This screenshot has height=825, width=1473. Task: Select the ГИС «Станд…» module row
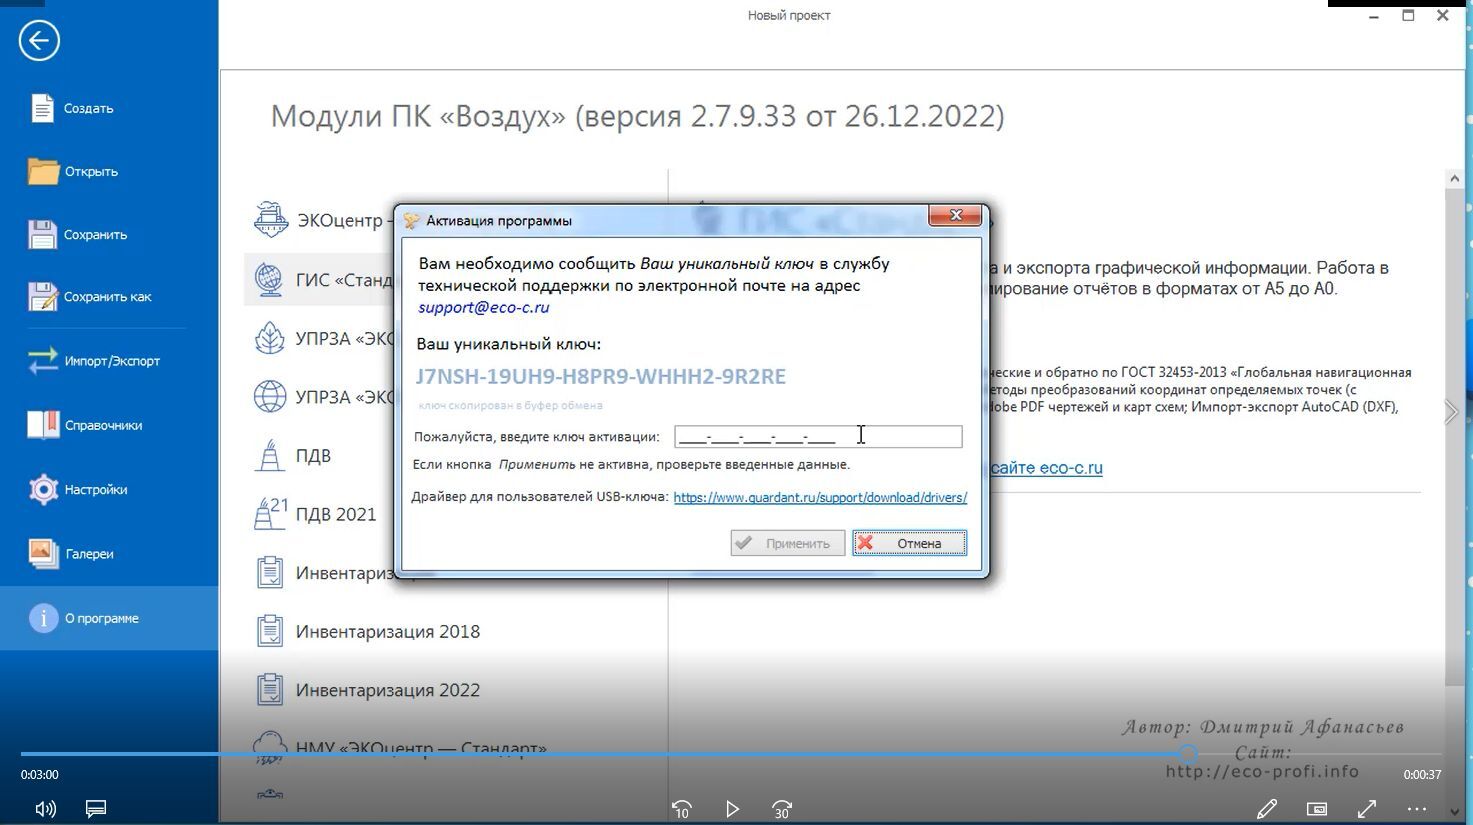[320, 279]
